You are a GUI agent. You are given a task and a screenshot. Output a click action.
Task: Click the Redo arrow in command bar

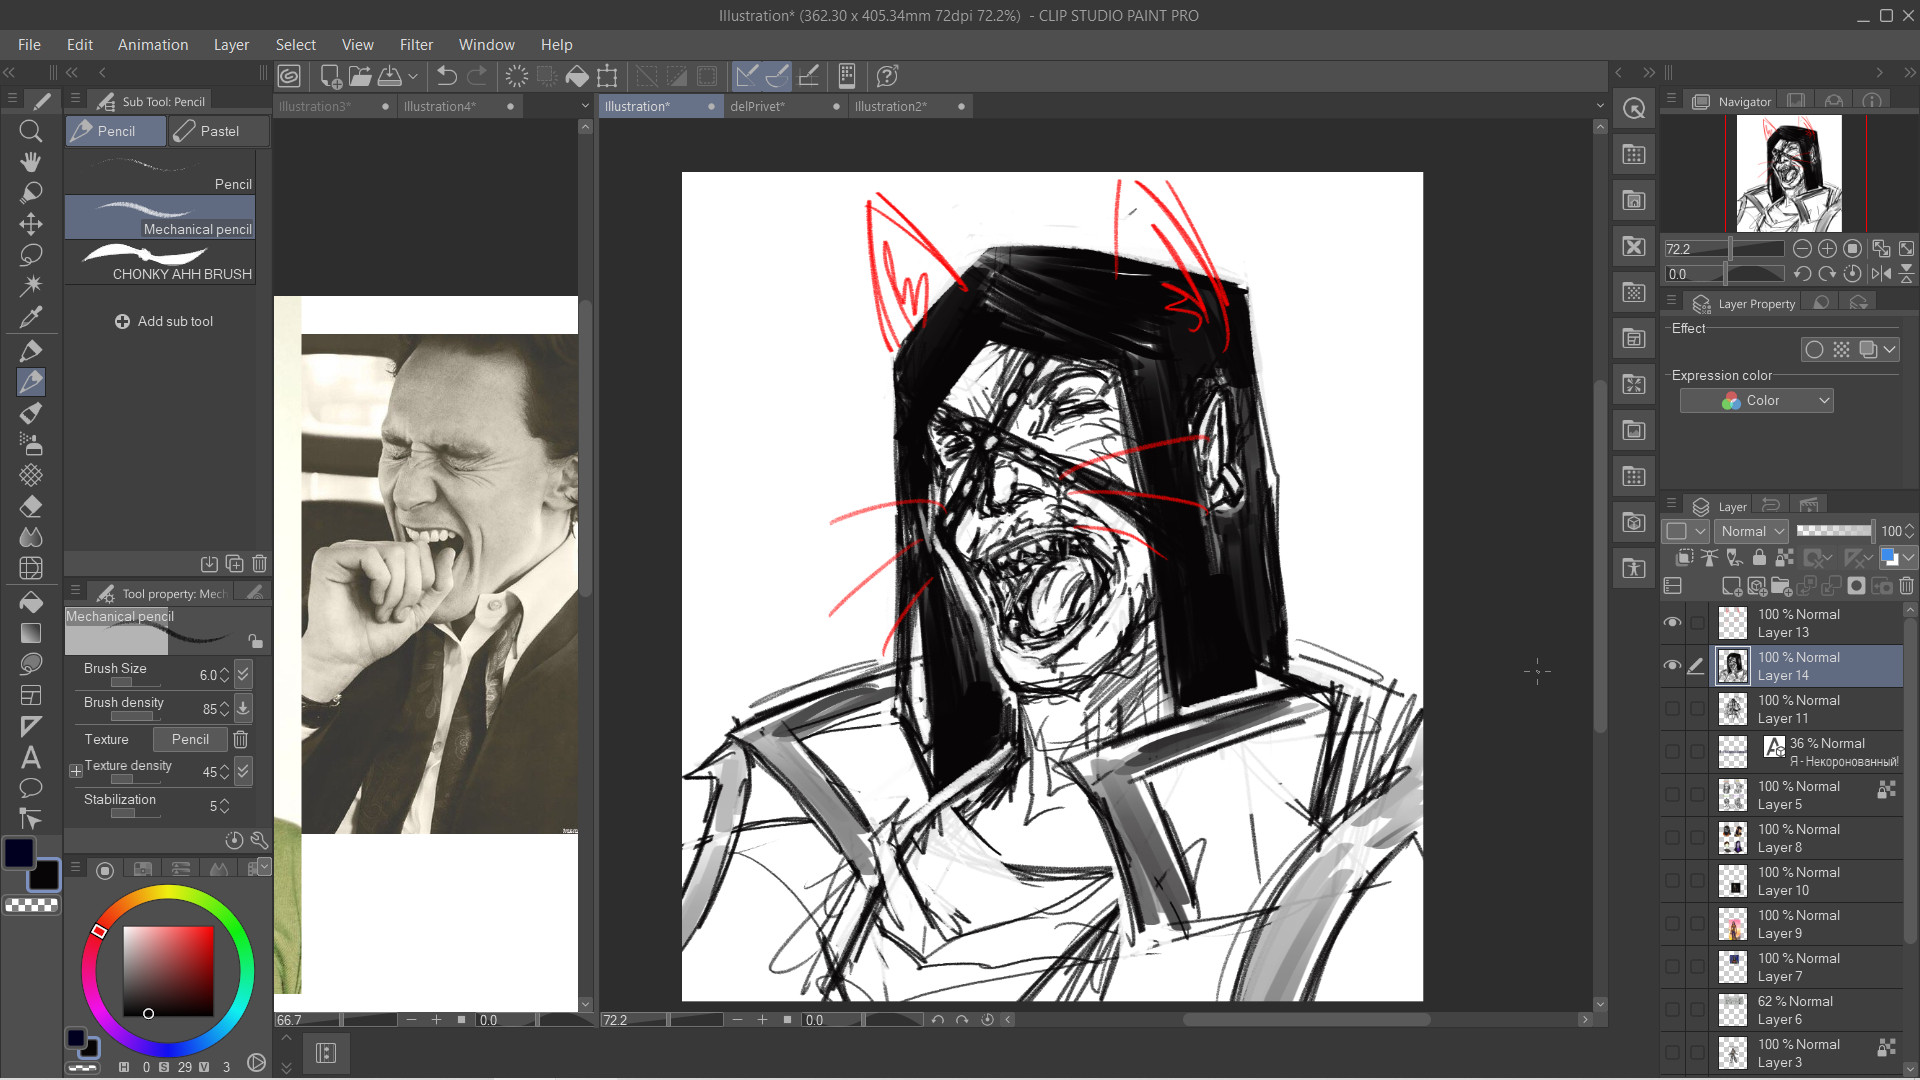pyautogui.click(x=478, y=76)
